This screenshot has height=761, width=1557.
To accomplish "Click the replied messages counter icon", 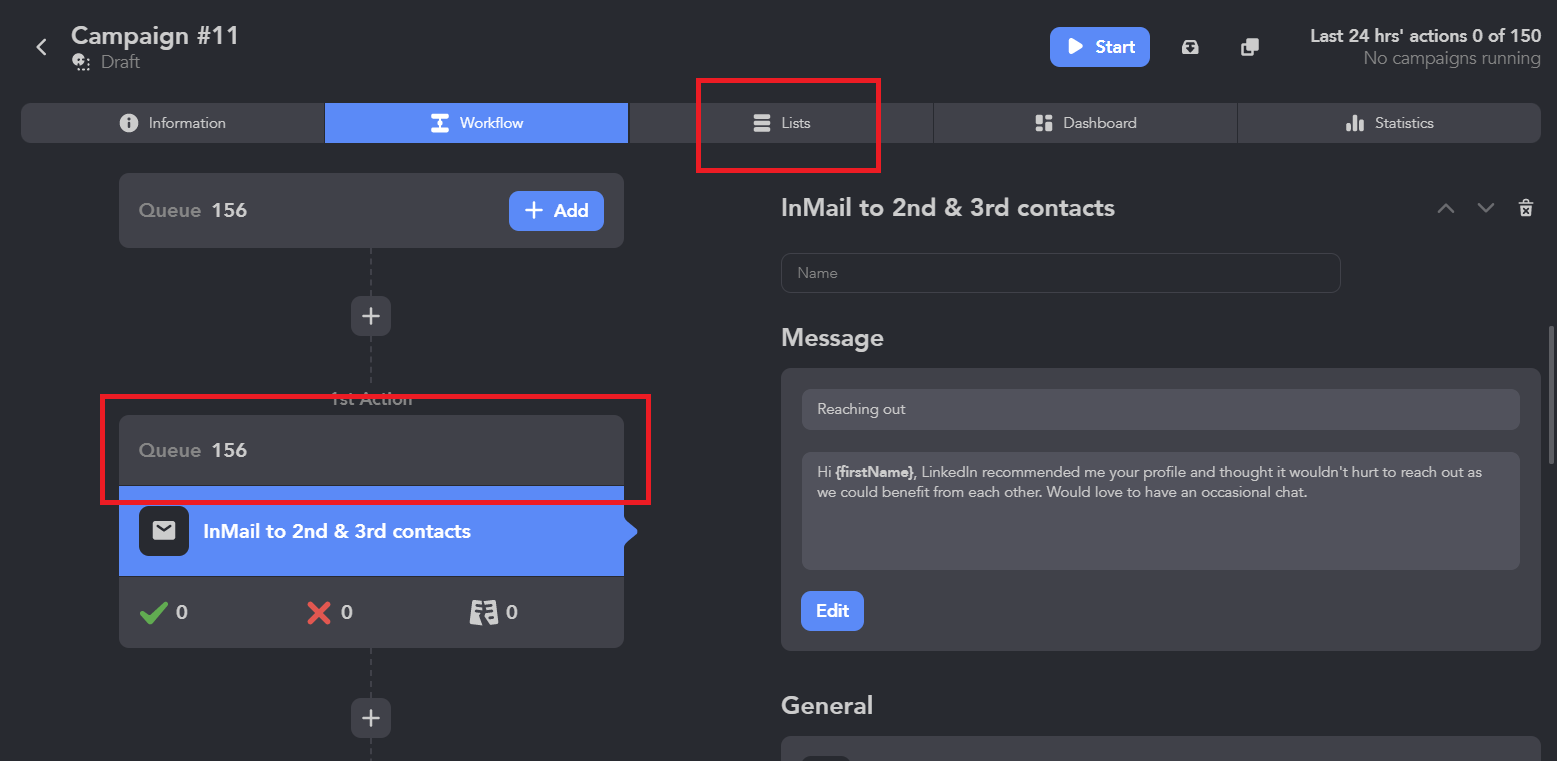I will pyautogui.click(x=484, y=612).
